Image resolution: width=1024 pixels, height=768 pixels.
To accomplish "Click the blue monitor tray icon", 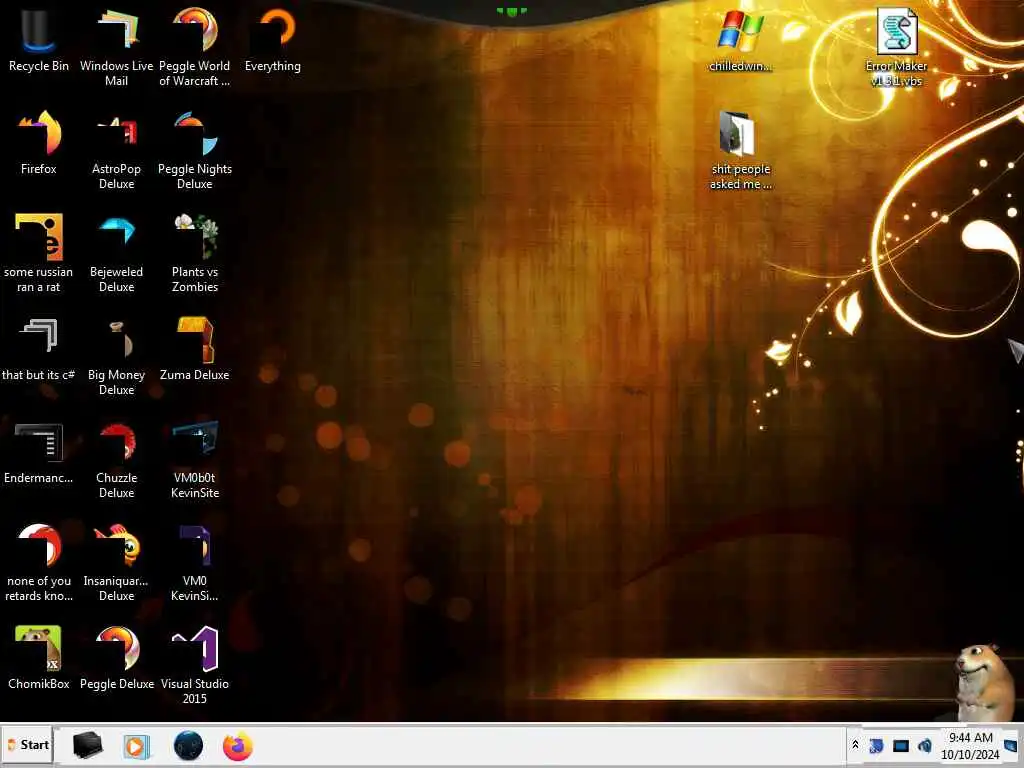I will coord(901,746).
